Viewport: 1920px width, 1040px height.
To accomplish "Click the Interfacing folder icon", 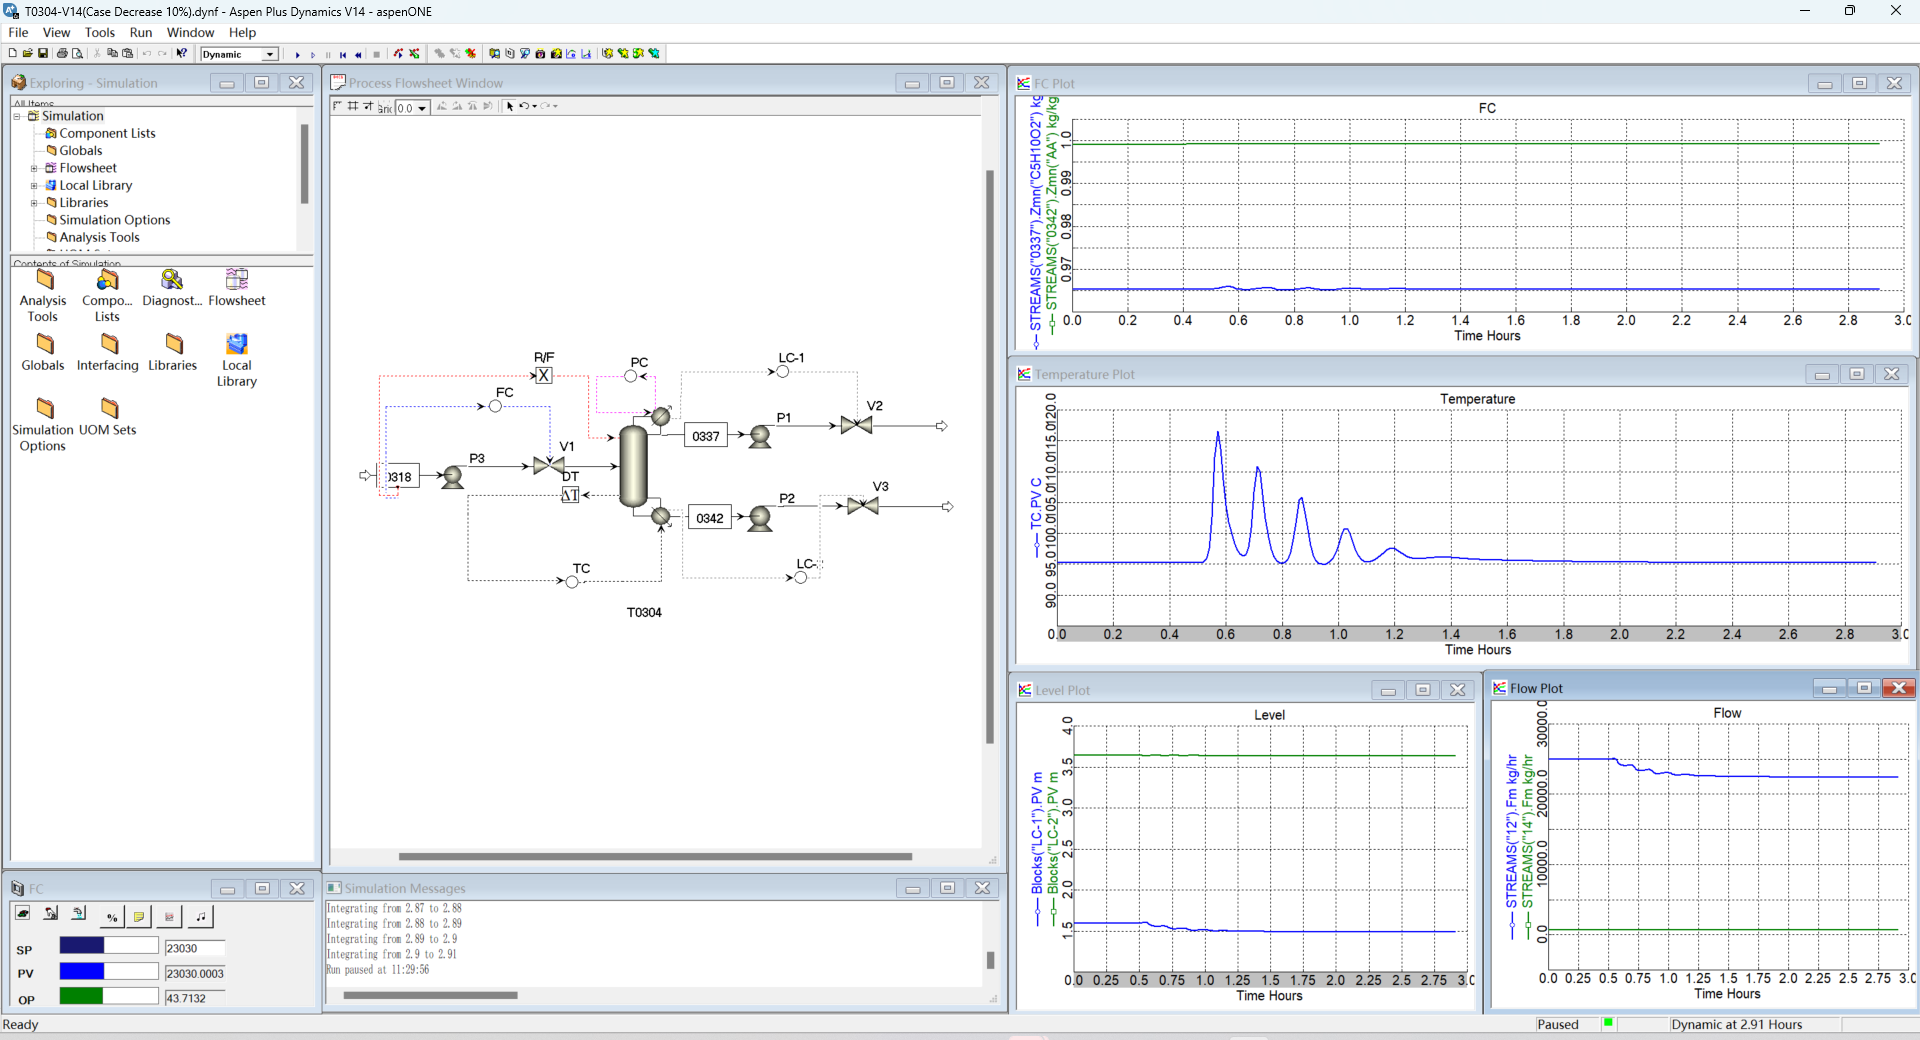I will (x=109, y=344).
